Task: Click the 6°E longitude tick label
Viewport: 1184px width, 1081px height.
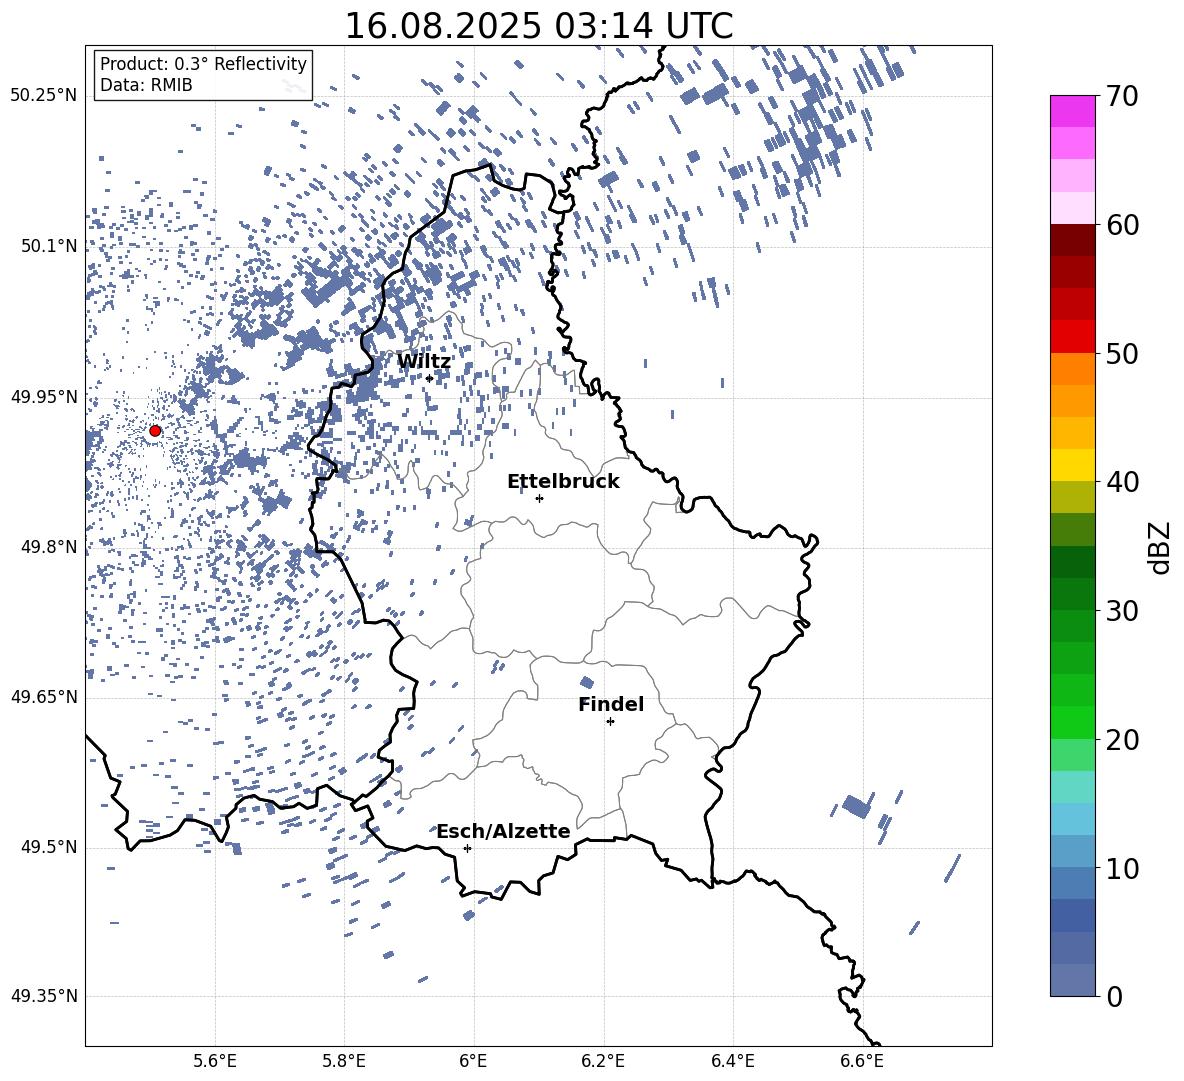Action: (473, 1061)
